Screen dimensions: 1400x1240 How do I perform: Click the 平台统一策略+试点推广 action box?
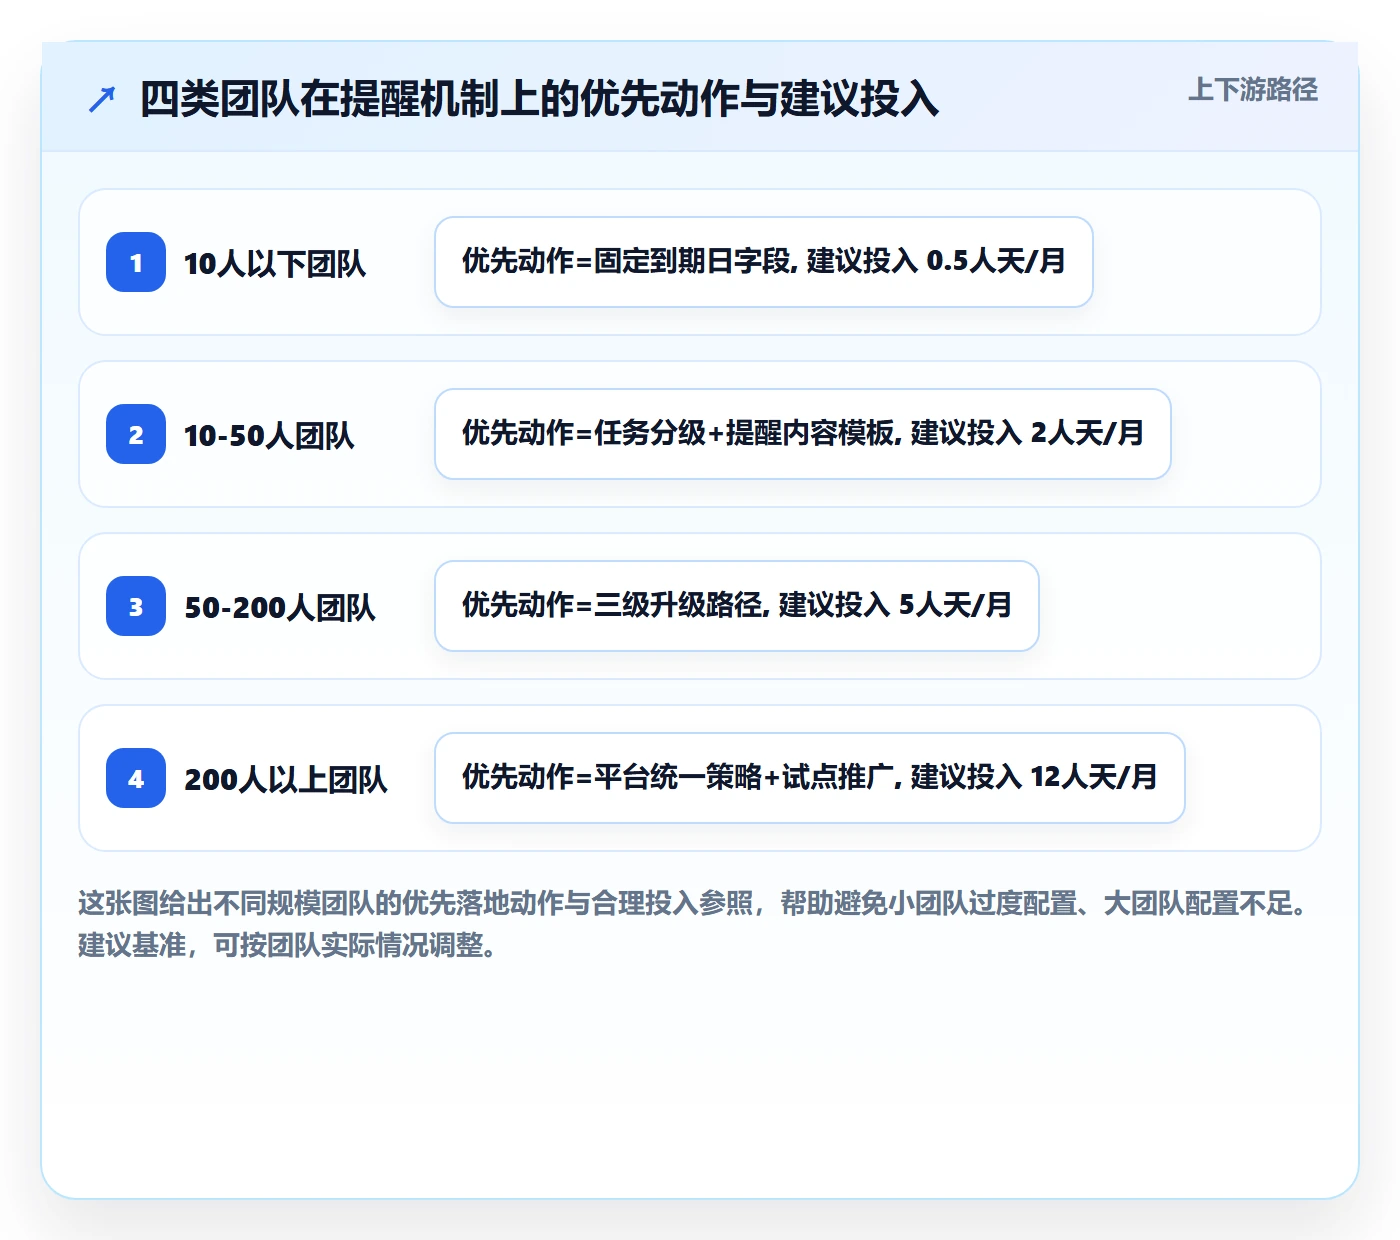coord(810,778)
